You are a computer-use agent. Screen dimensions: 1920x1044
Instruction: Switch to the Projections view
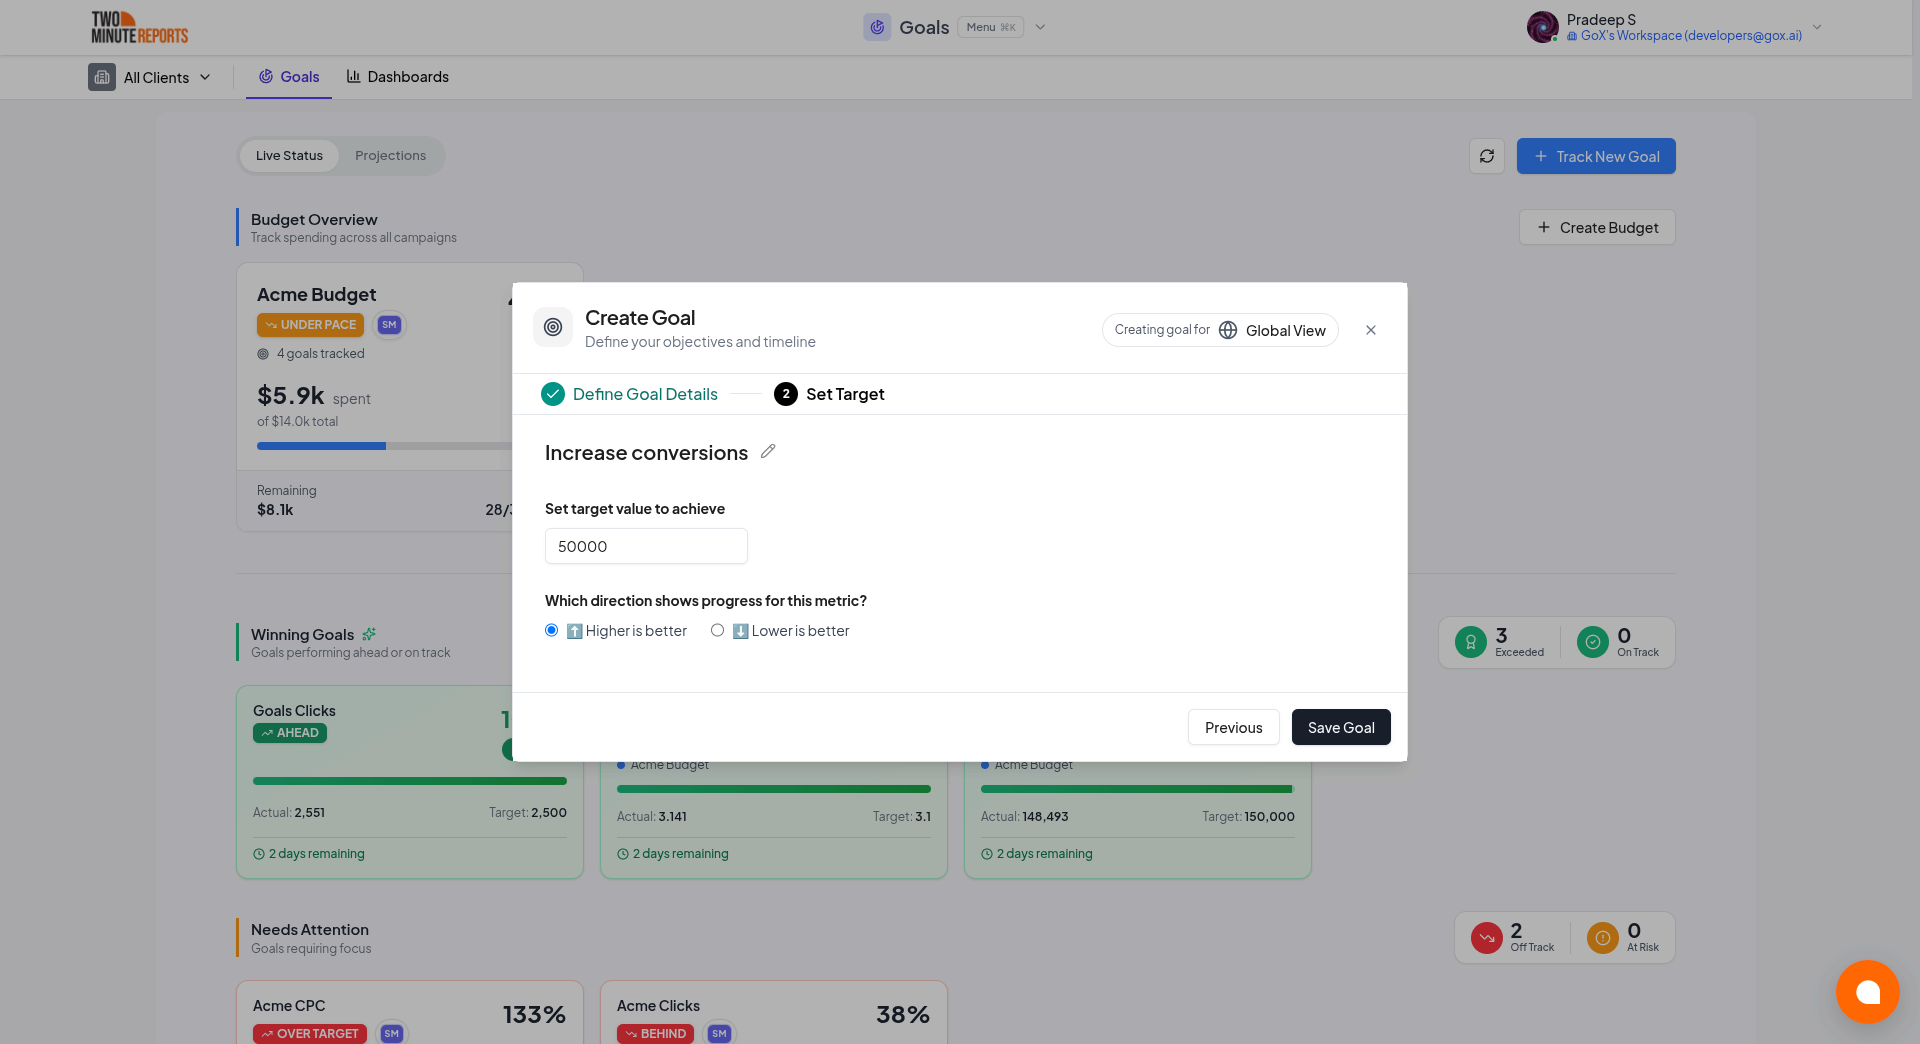point(390,155)
